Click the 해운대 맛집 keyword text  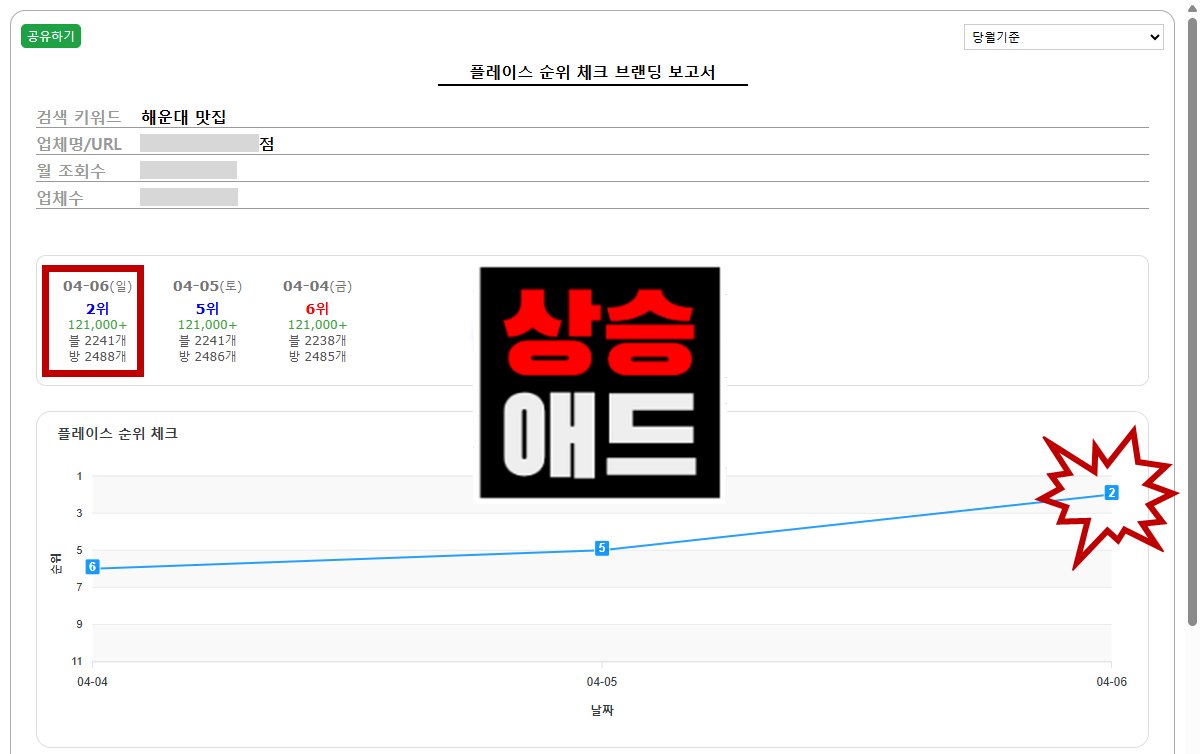183,117
